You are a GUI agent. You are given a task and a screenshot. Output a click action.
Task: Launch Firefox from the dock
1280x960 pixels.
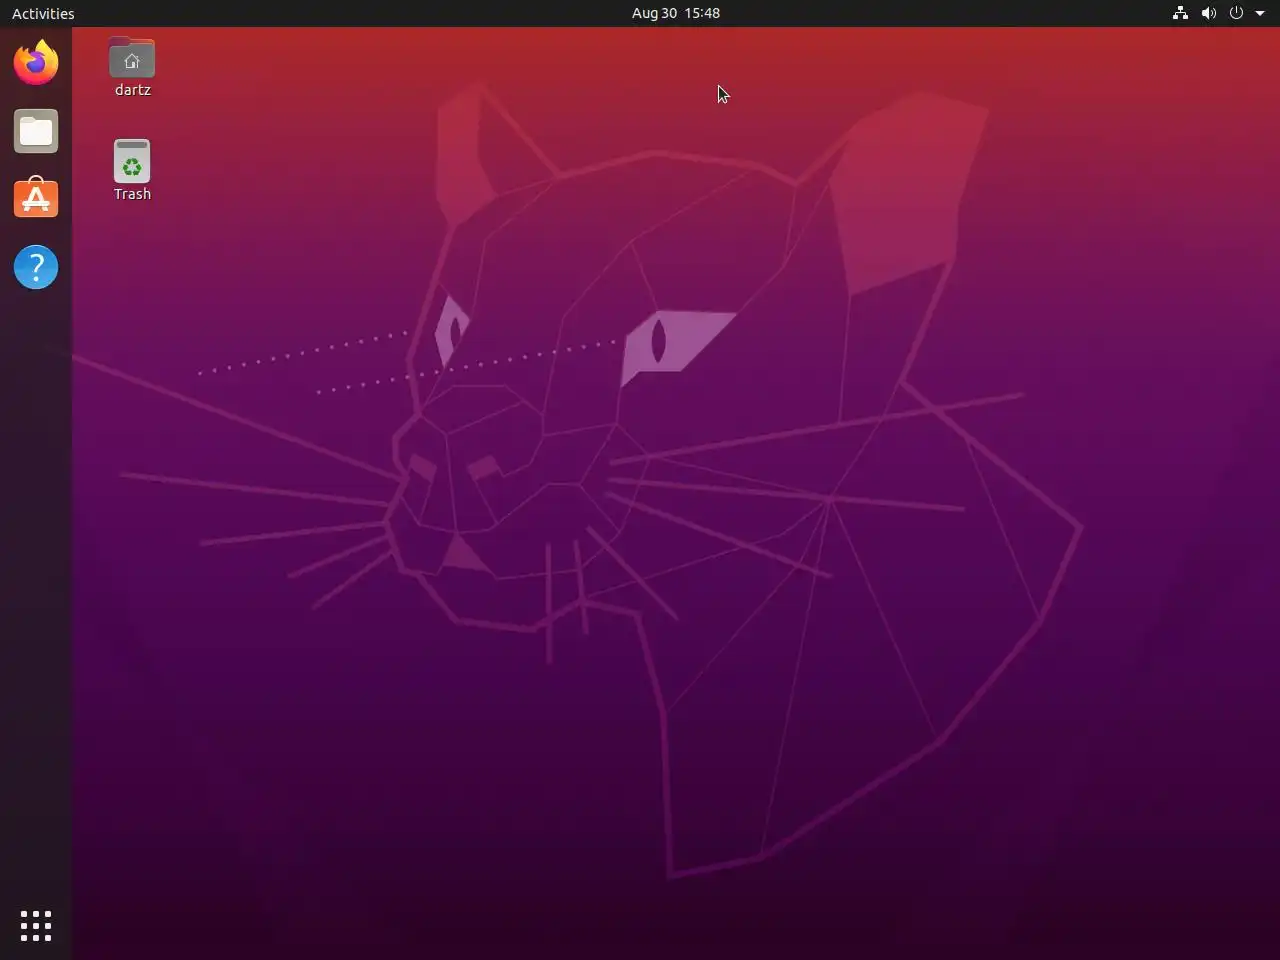point(36,62)
